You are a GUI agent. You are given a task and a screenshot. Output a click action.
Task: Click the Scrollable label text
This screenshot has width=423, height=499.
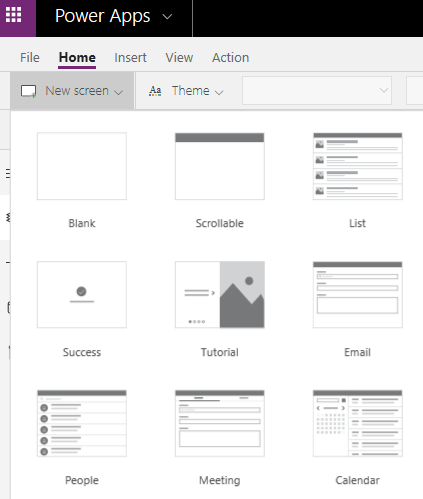coord(220,223)
